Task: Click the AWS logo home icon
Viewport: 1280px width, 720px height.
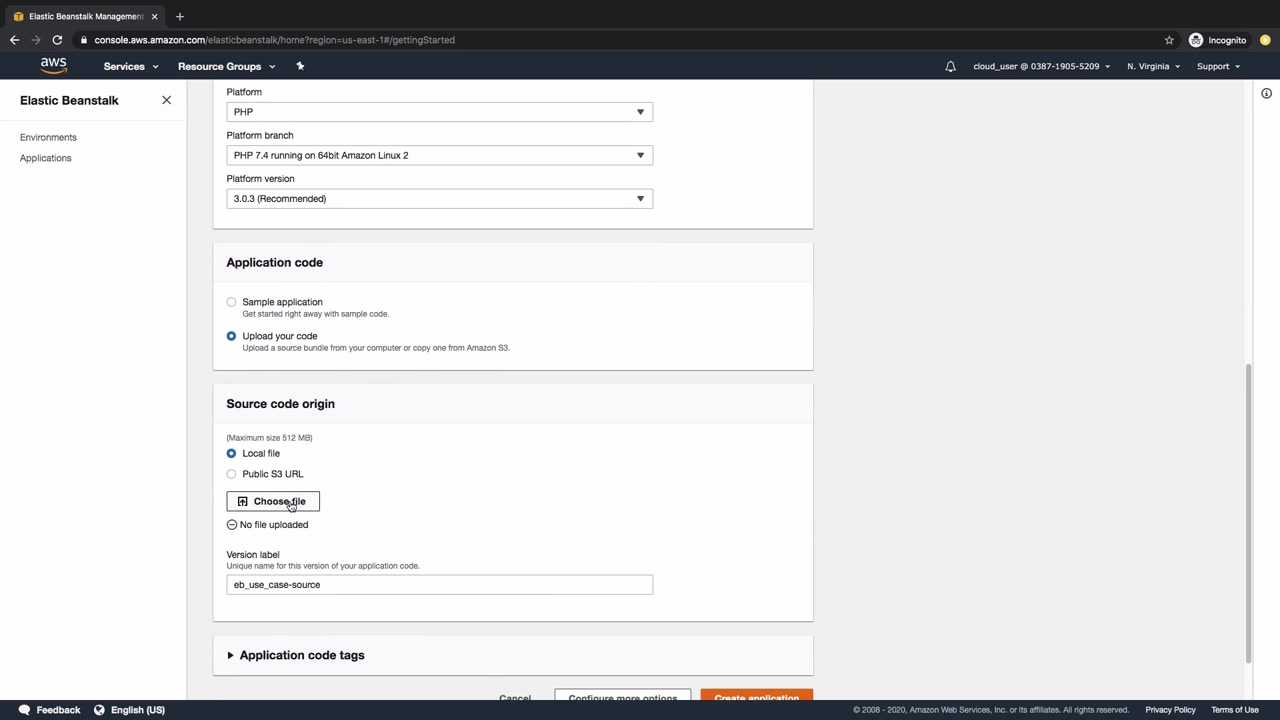Action: coord(54,66)
